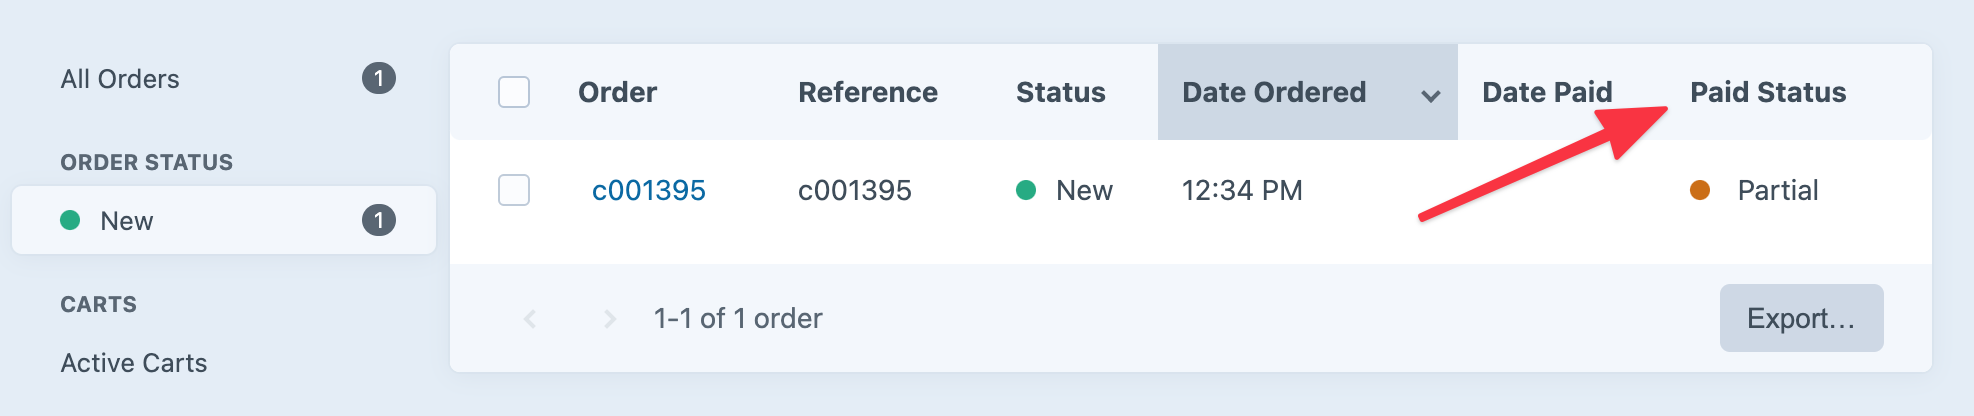This screenshot has height=416, width=1974.
Task: Click the Paid Status column header
Action: pos(1768,92)
